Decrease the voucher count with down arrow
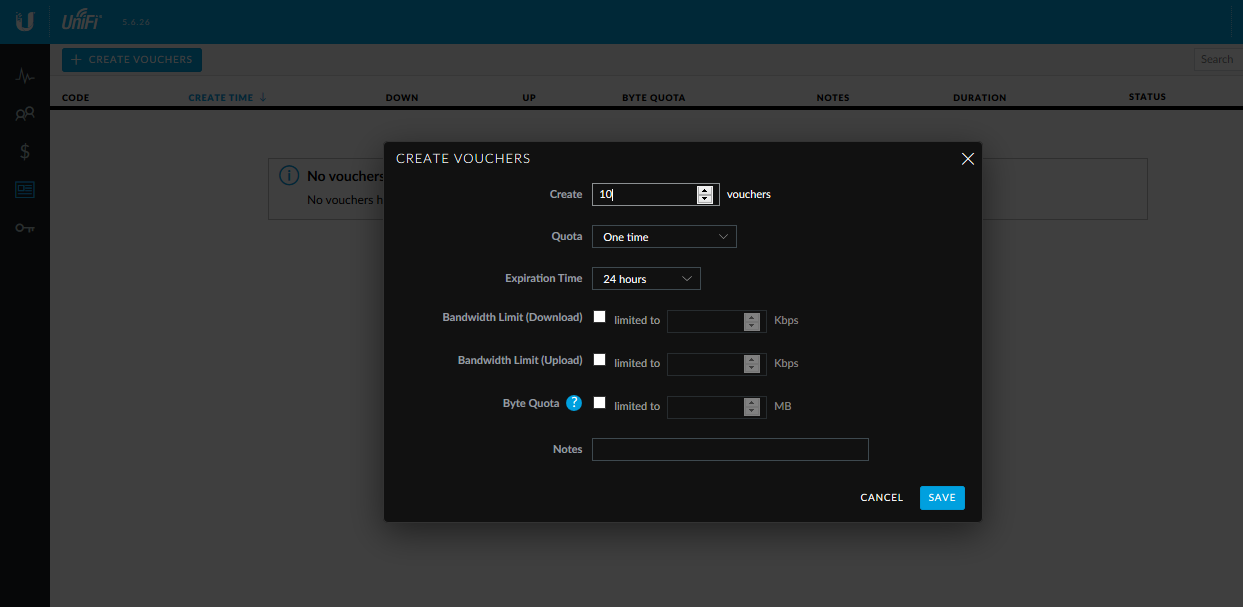This screenshot has height=607, width=1243. pyautogui.click(x=705, y=199)
